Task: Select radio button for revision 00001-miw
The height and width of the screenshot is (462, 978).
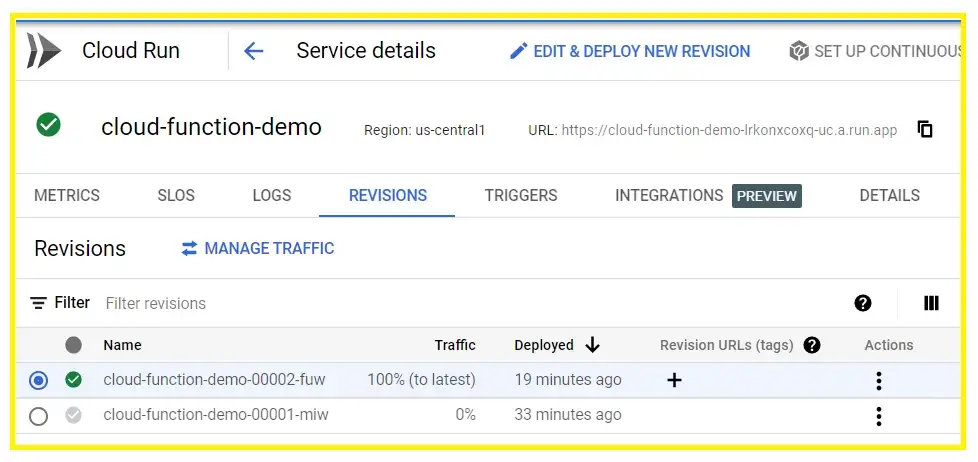Action: point(39,416)
